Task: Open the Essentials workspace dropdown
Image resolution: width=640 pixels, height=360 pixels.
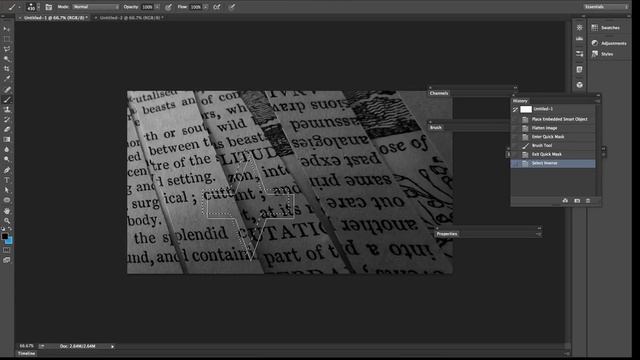Action: (x=606, y=7)
